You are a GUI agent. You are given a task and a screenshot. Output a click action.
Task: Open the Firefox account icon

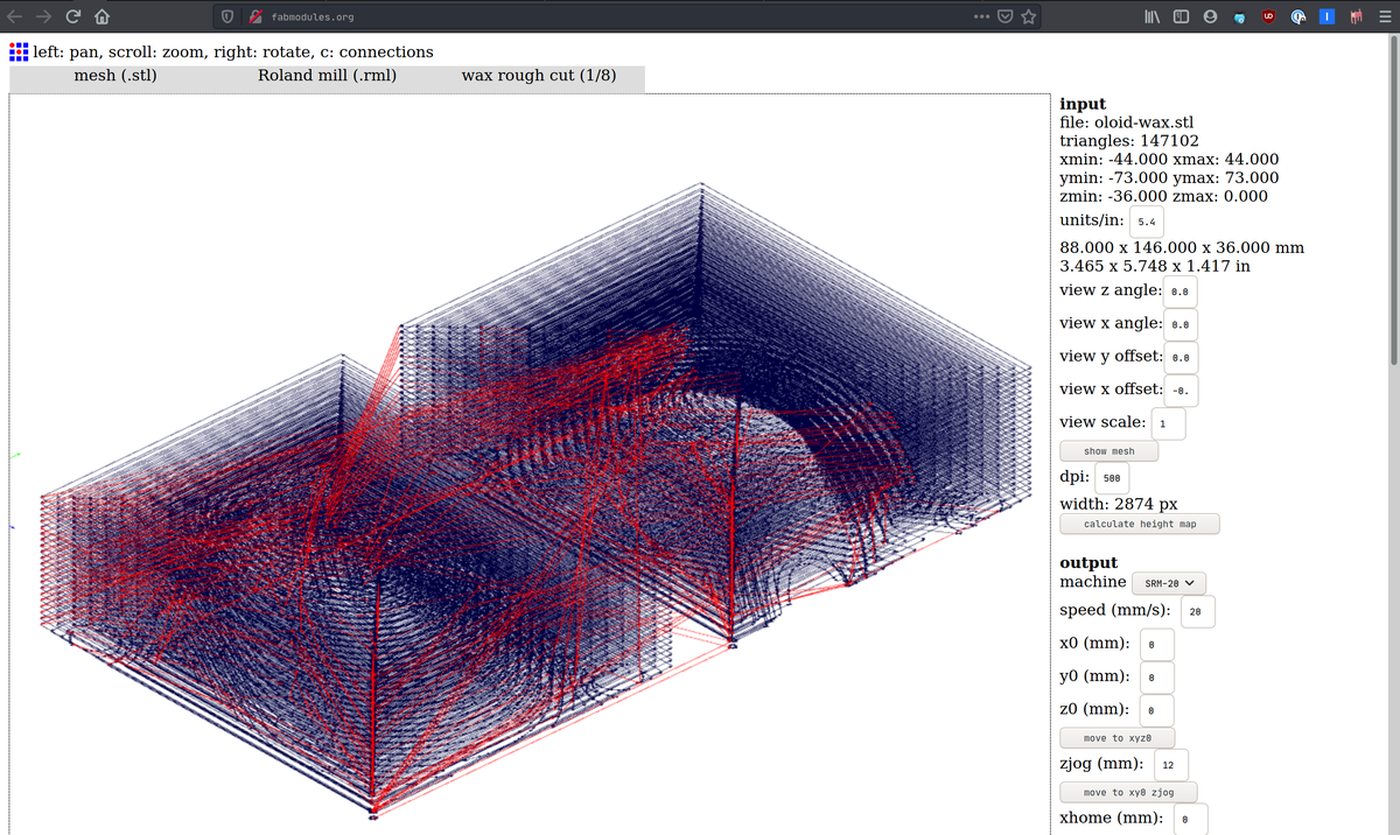point(1210,17)
